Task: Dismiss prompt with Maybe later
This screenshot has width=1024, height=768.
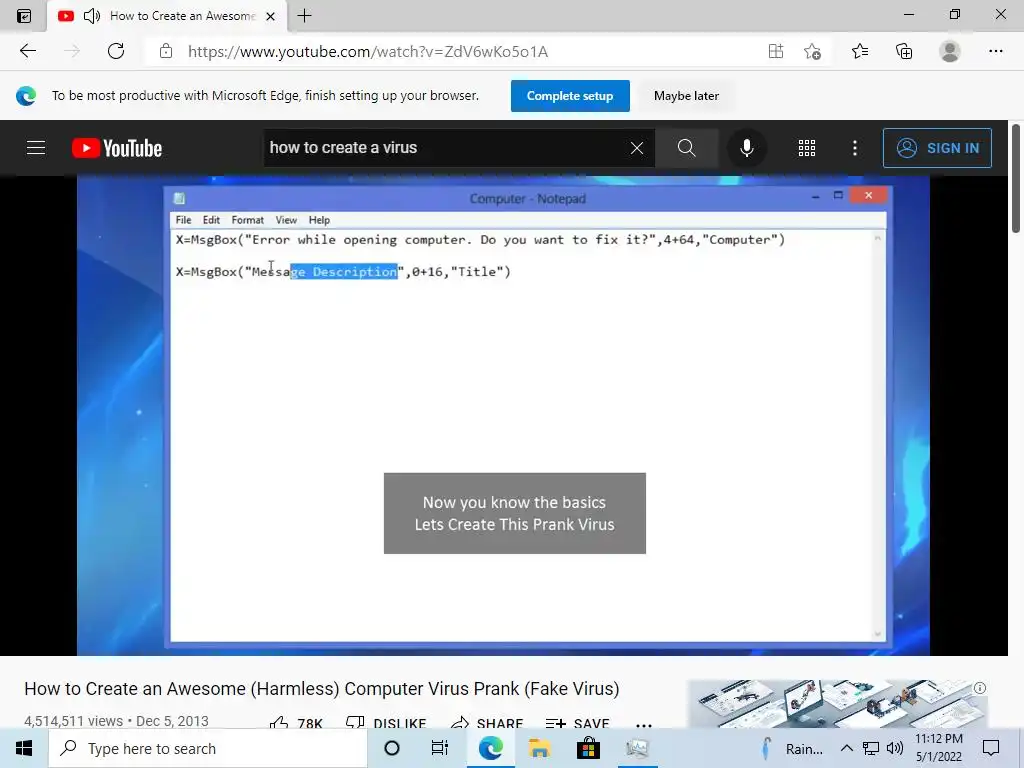Action: (x=686, y=96)
